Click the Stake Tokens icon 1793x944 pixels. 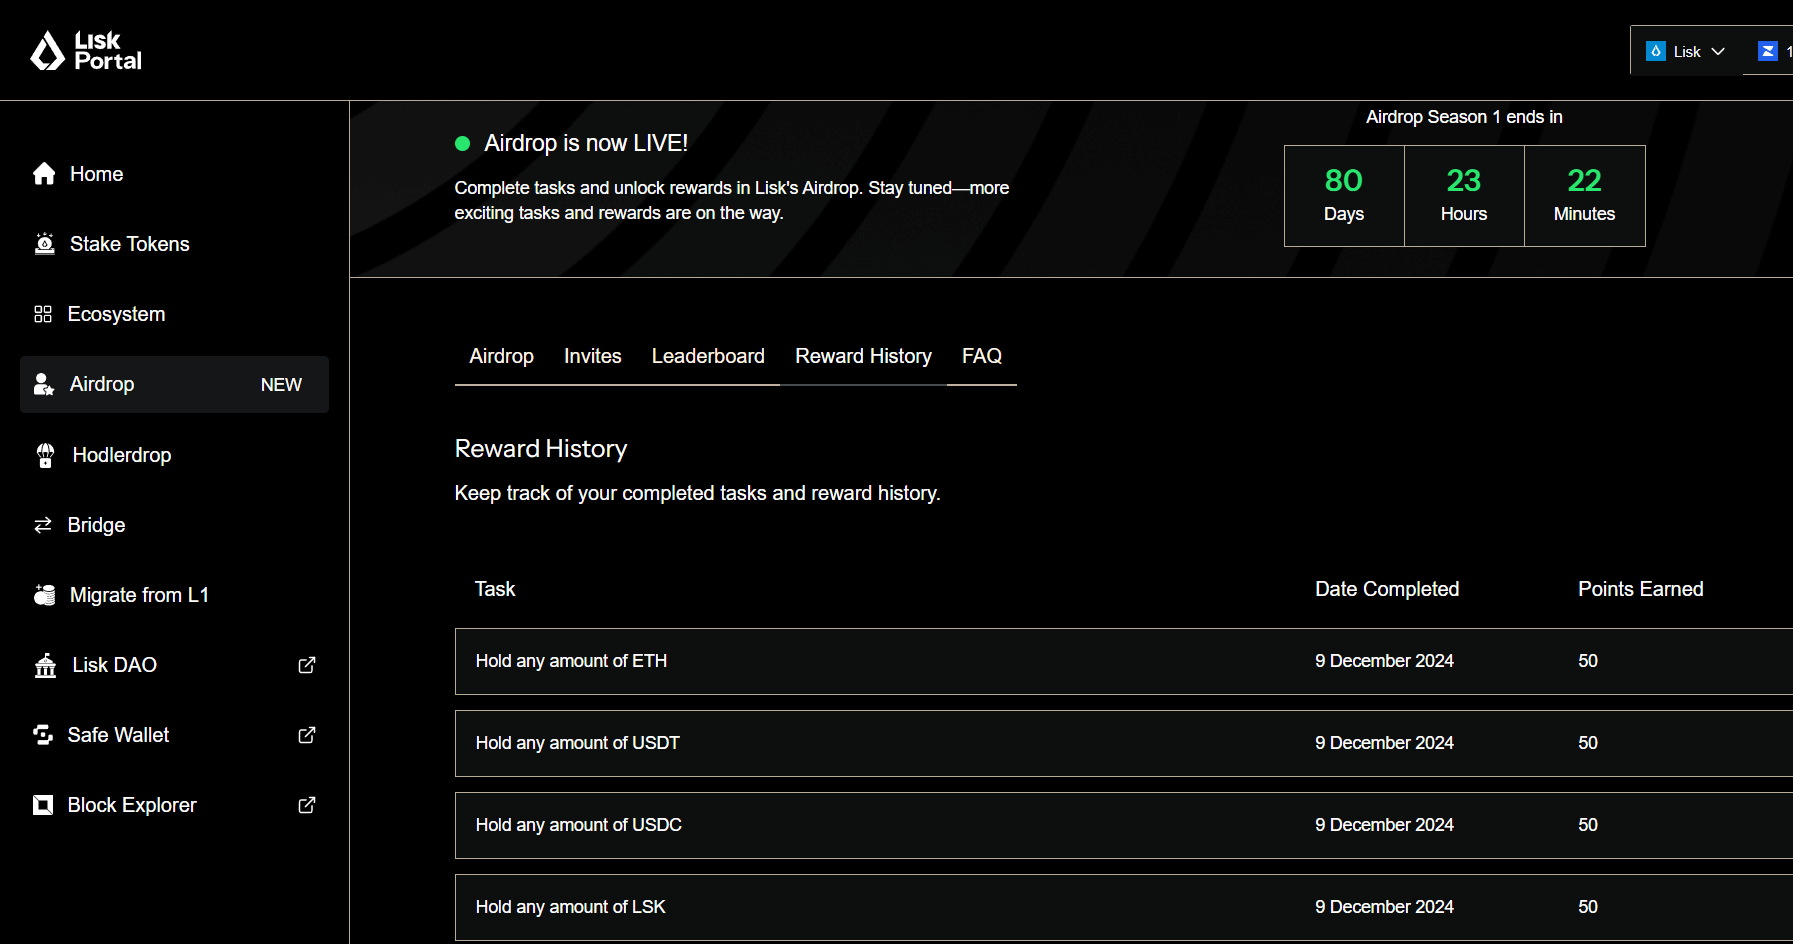point(44,244)
